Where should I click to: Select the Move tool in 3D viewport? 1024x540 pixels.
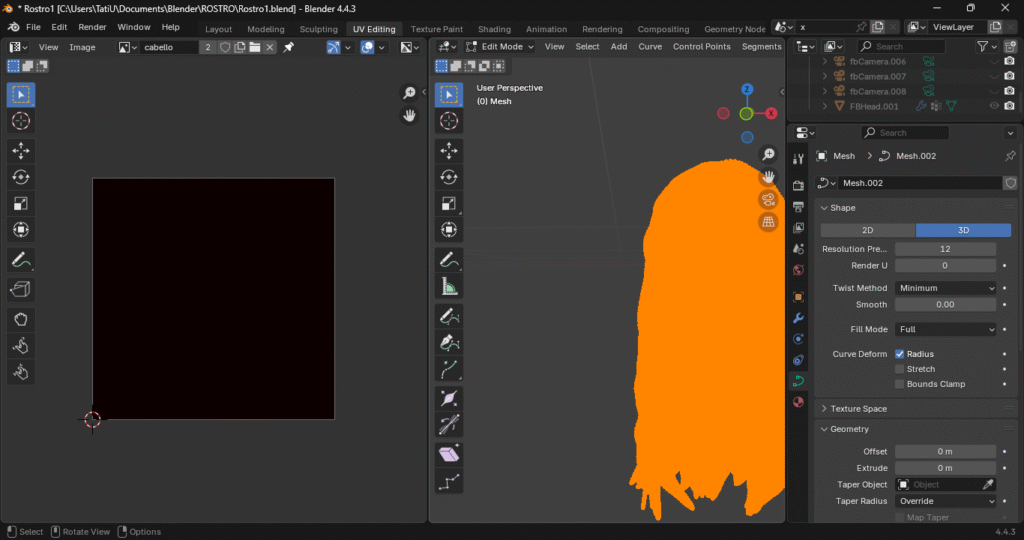click(x=449, y=150)
